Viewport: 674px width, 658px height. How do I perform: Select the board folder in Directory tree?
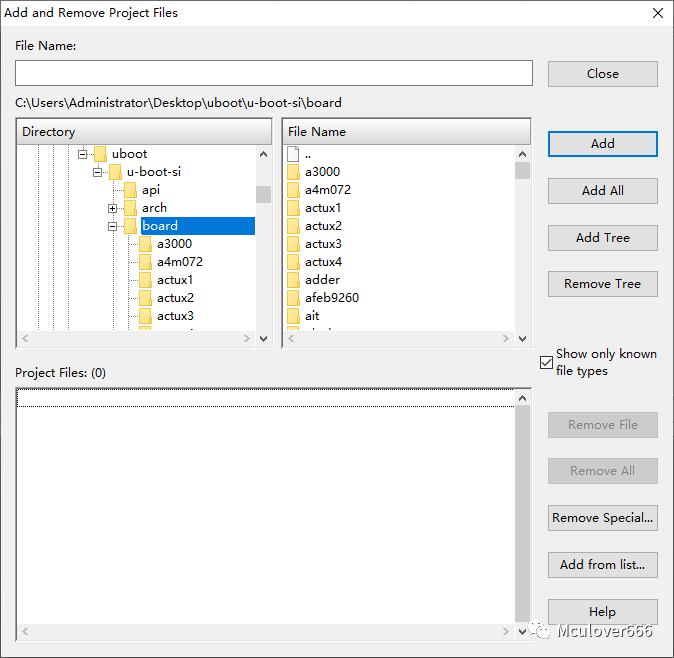[198, 226]
